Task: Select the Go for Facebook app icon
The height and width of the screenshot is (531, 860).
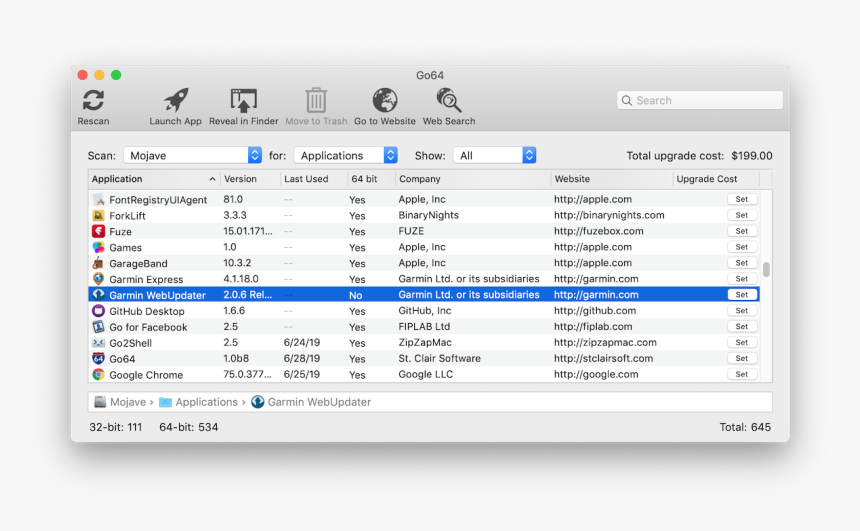Action: tap(98, 326)
